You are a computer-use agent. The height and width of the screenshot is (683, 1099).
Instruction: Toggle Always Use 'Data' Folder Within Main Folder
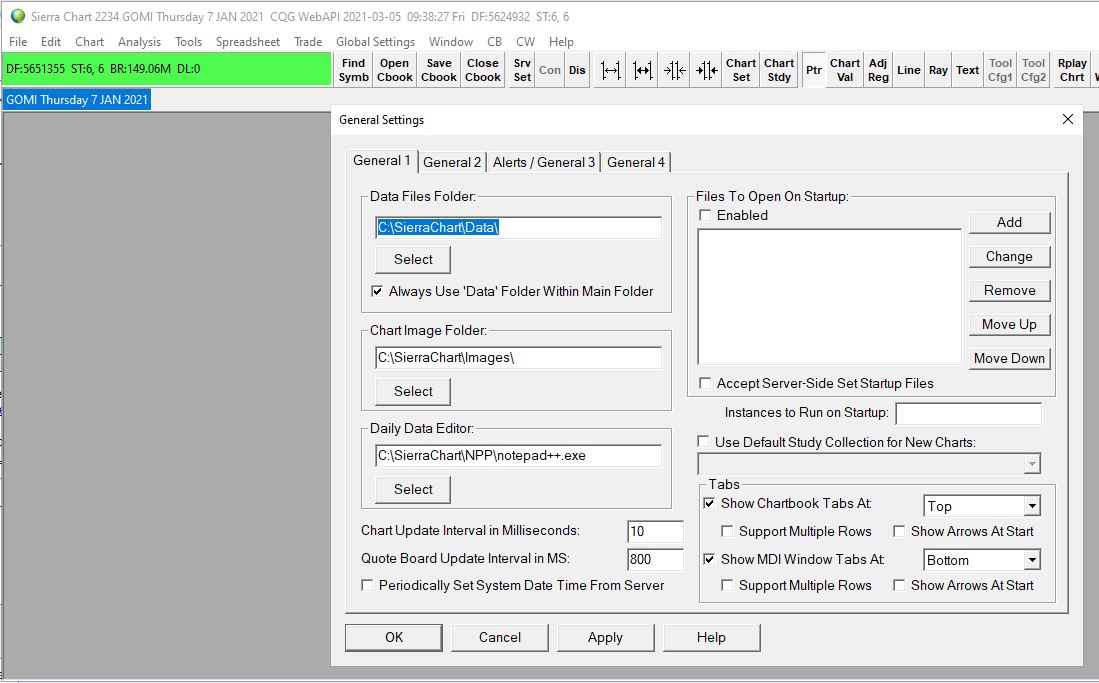pos(377,291)
